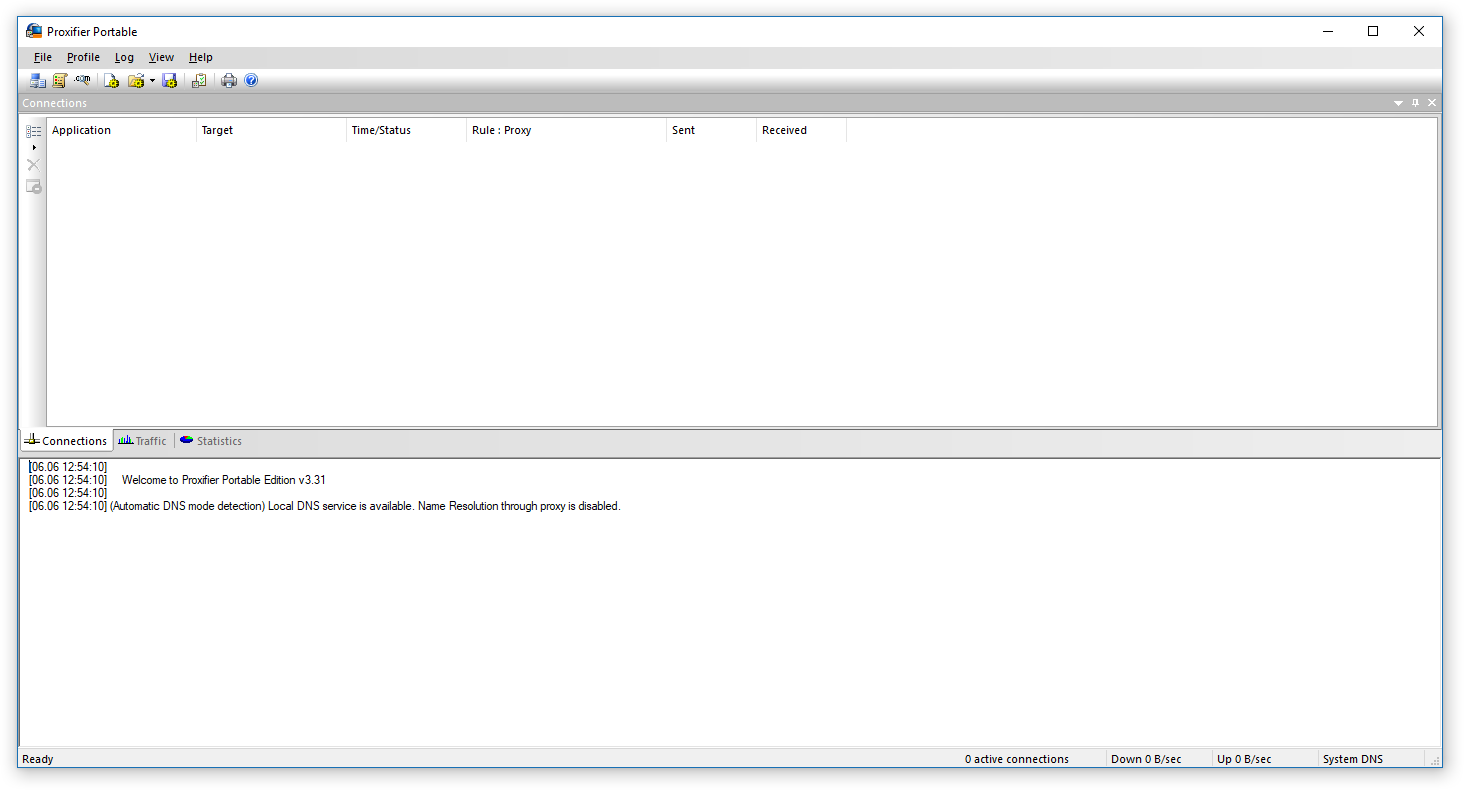Open the Help menu
The image size is (1464, 790).
[201, 57]
